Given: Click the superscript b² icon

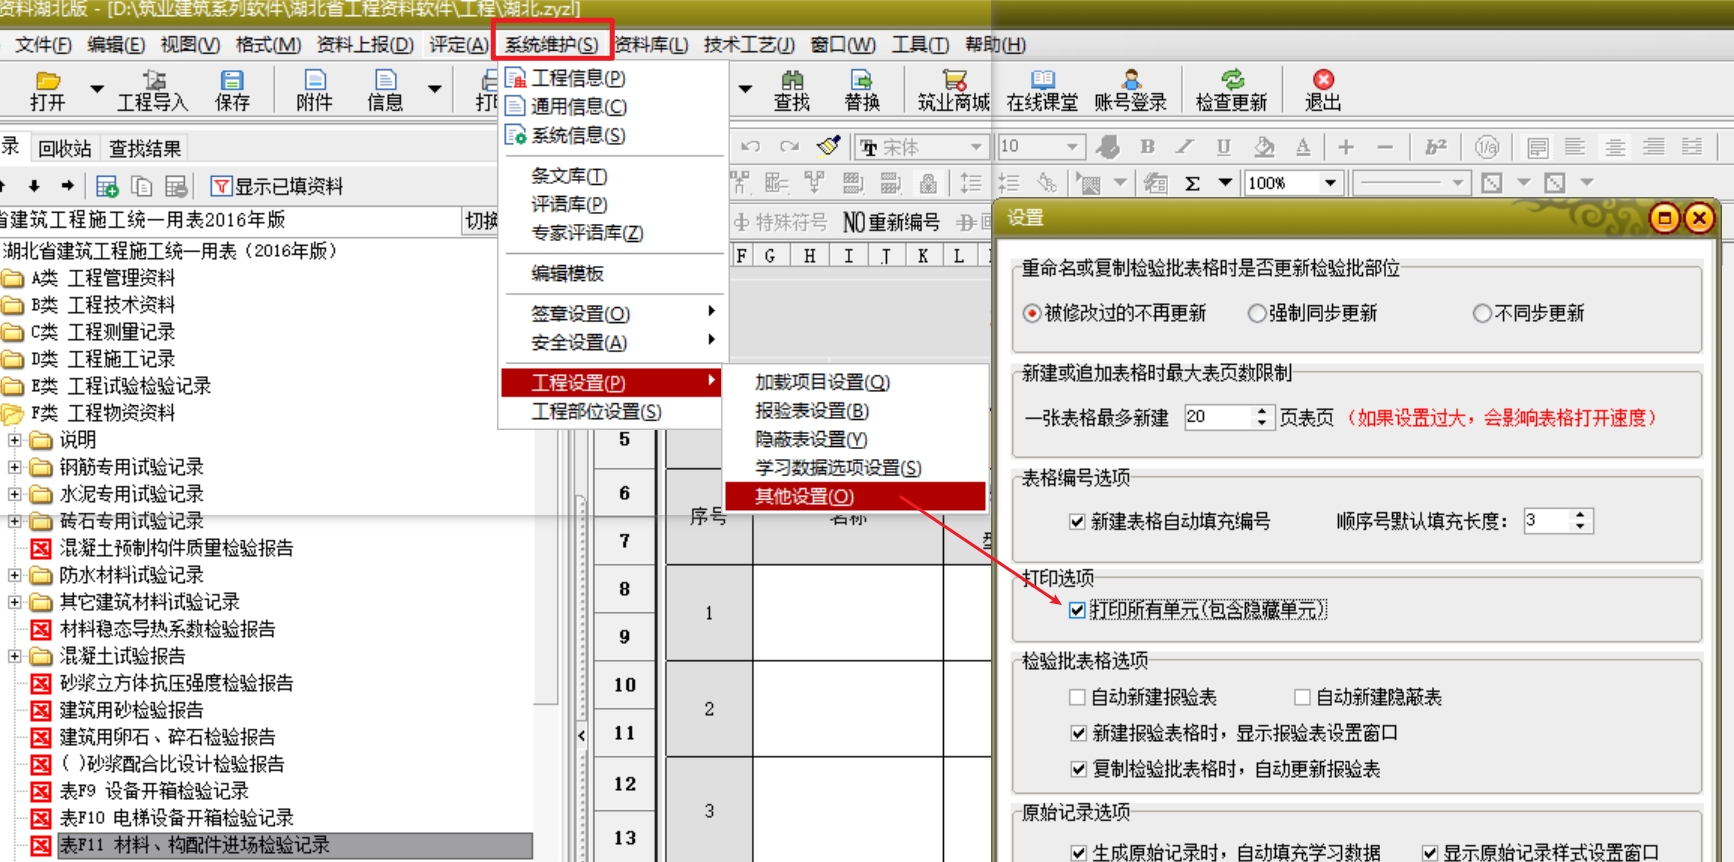Looking at the screenshot, I should [x=1436, y=147].
